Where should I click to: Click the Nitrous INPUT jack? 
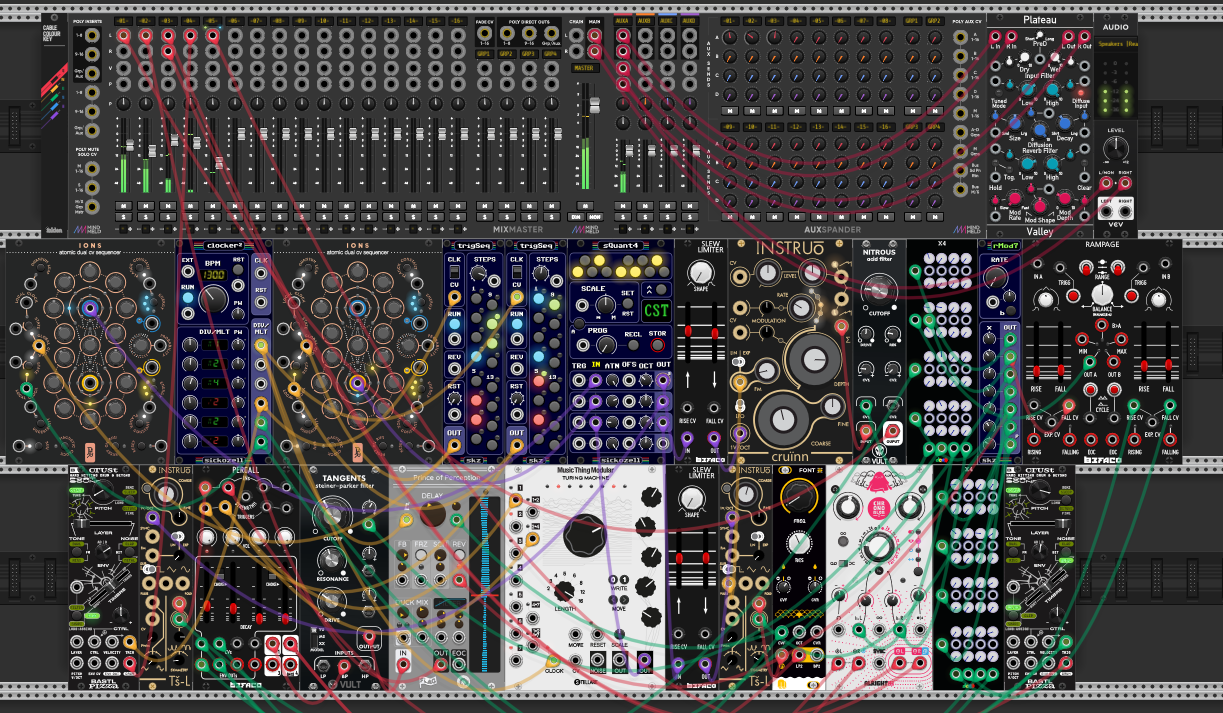point(865,431)
